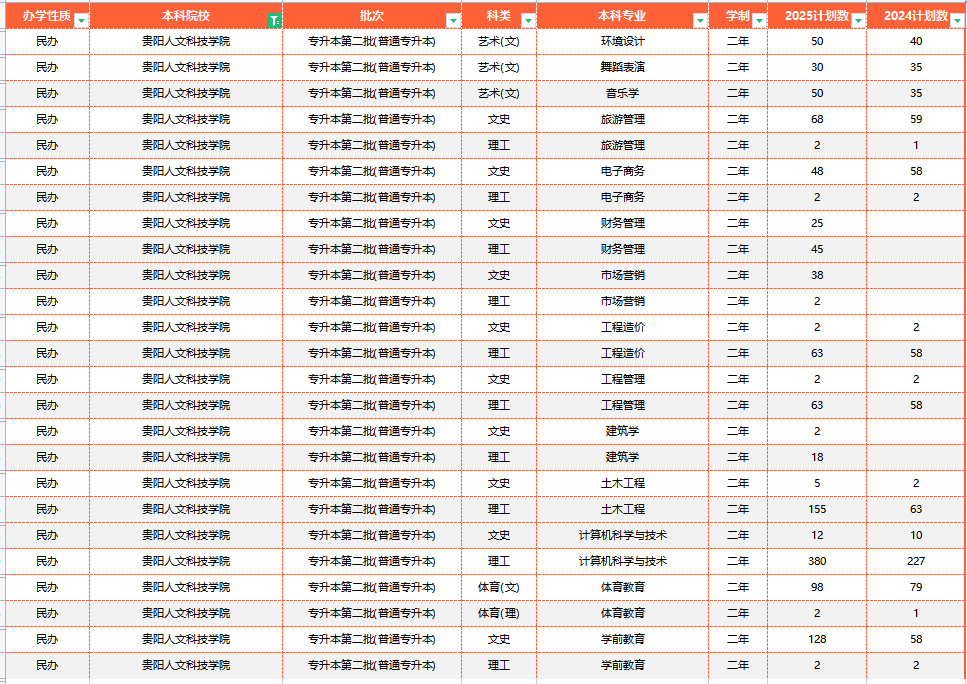Select 财务管理 cell in the 理工 row
The height and width of the screenshot is (684, 967).
[622, 249]
